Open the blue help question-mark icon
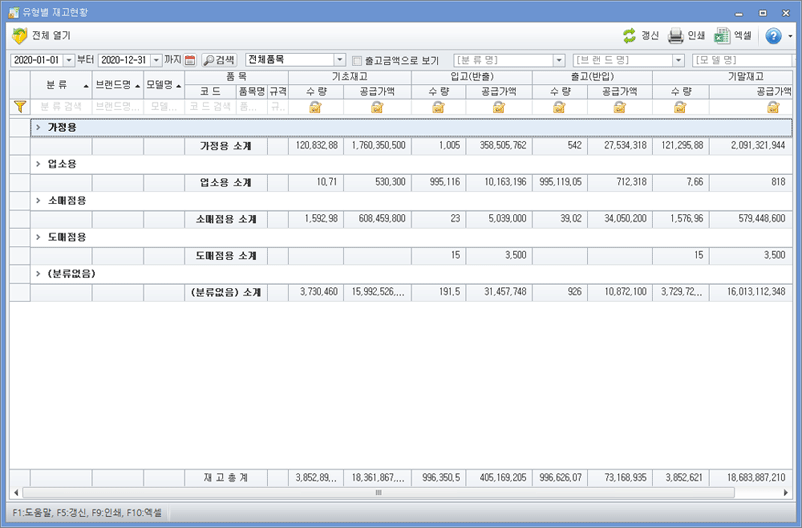This screenshot has height=528, width=802. [773, 35]
